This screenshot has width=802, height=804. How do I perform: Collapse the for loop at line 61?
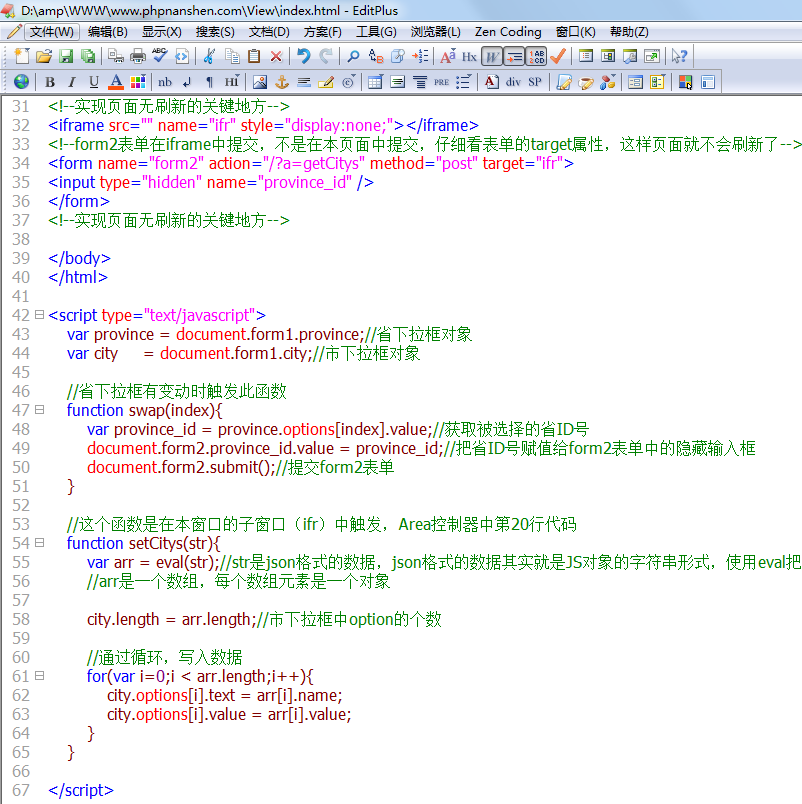click(39, 675)
